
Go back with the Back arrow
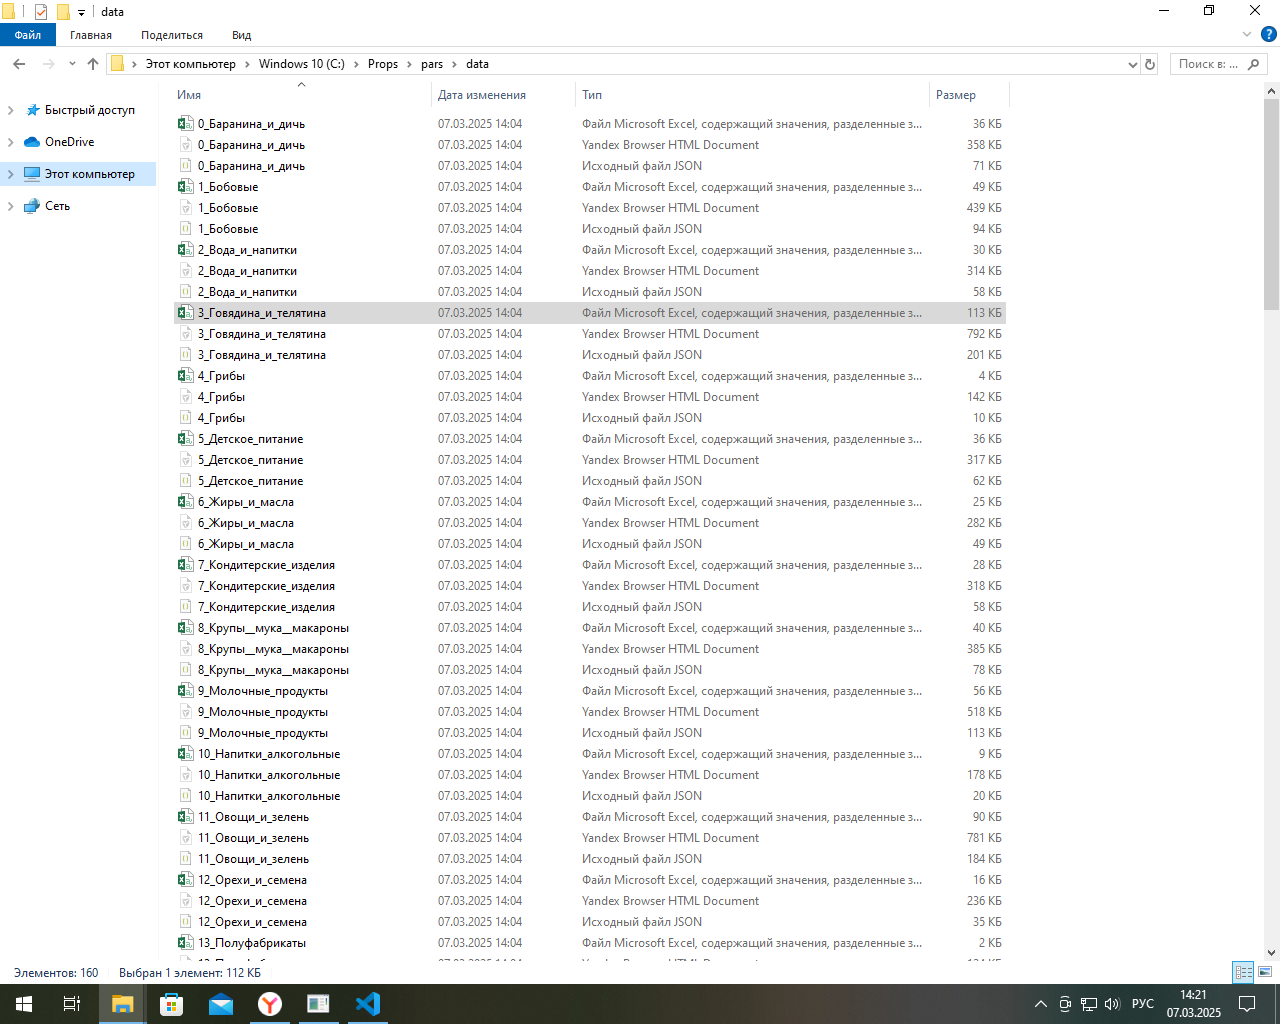pos(19,64)
